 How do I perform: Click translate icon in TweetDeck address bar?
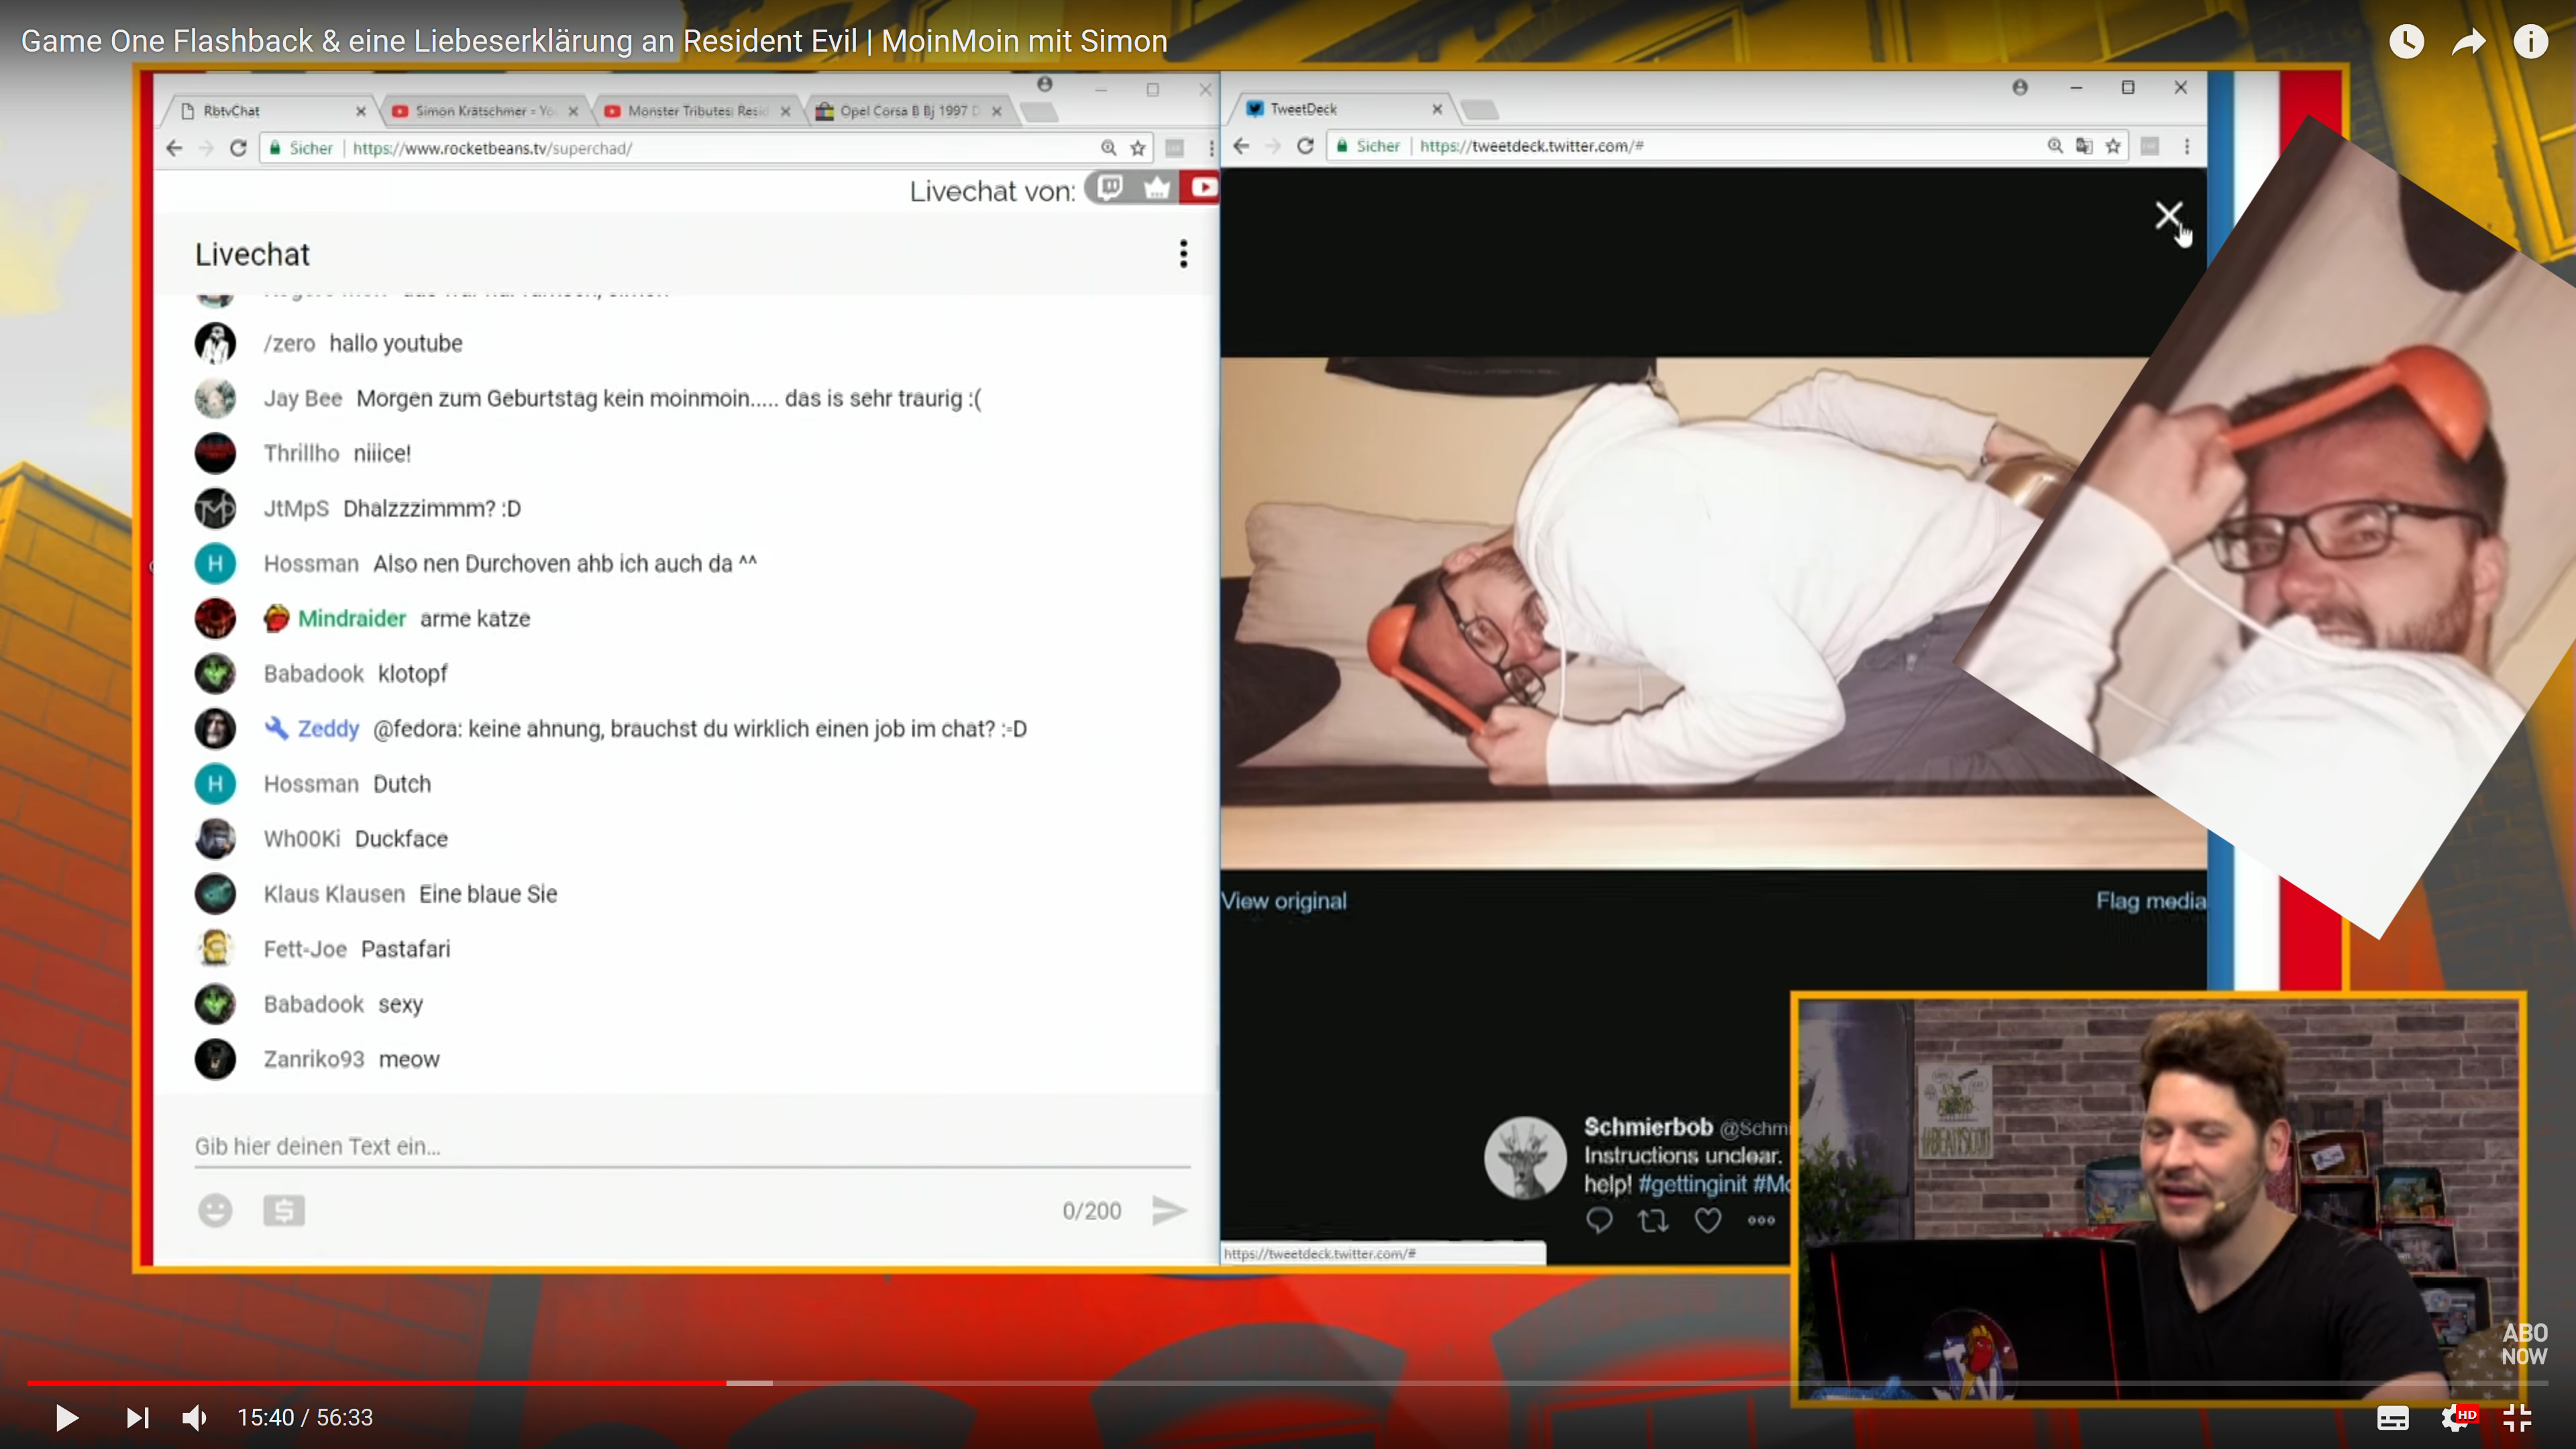2084,146
